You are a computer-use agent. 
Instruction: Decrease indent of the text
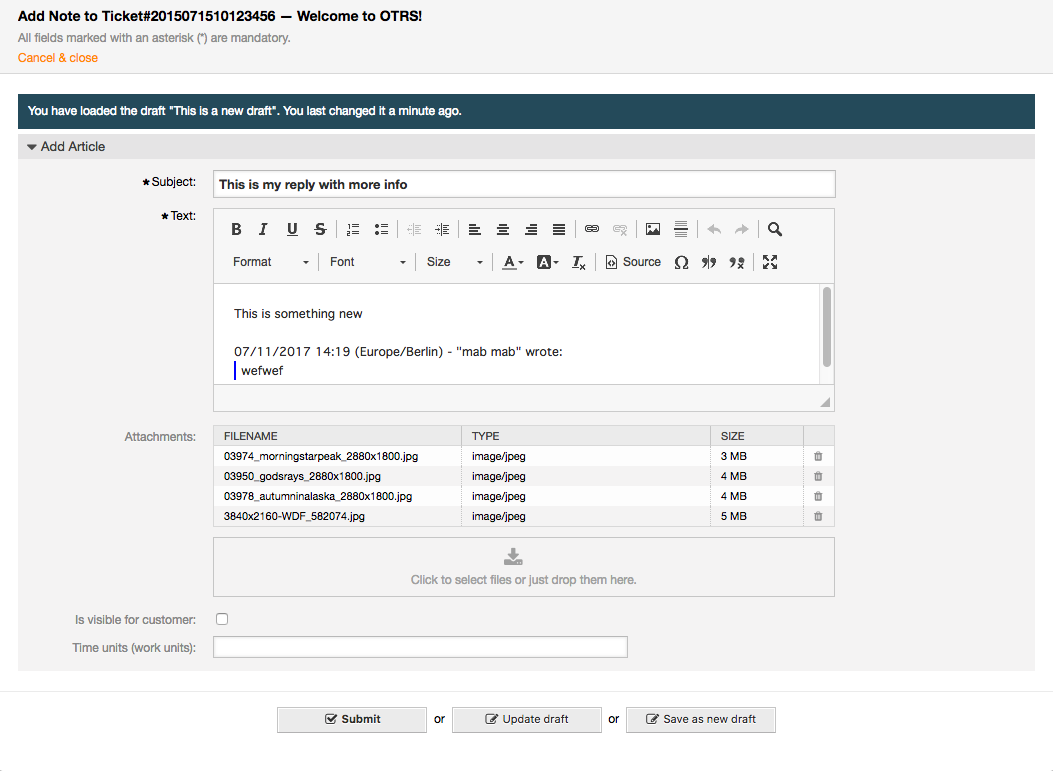coord(414,229)
